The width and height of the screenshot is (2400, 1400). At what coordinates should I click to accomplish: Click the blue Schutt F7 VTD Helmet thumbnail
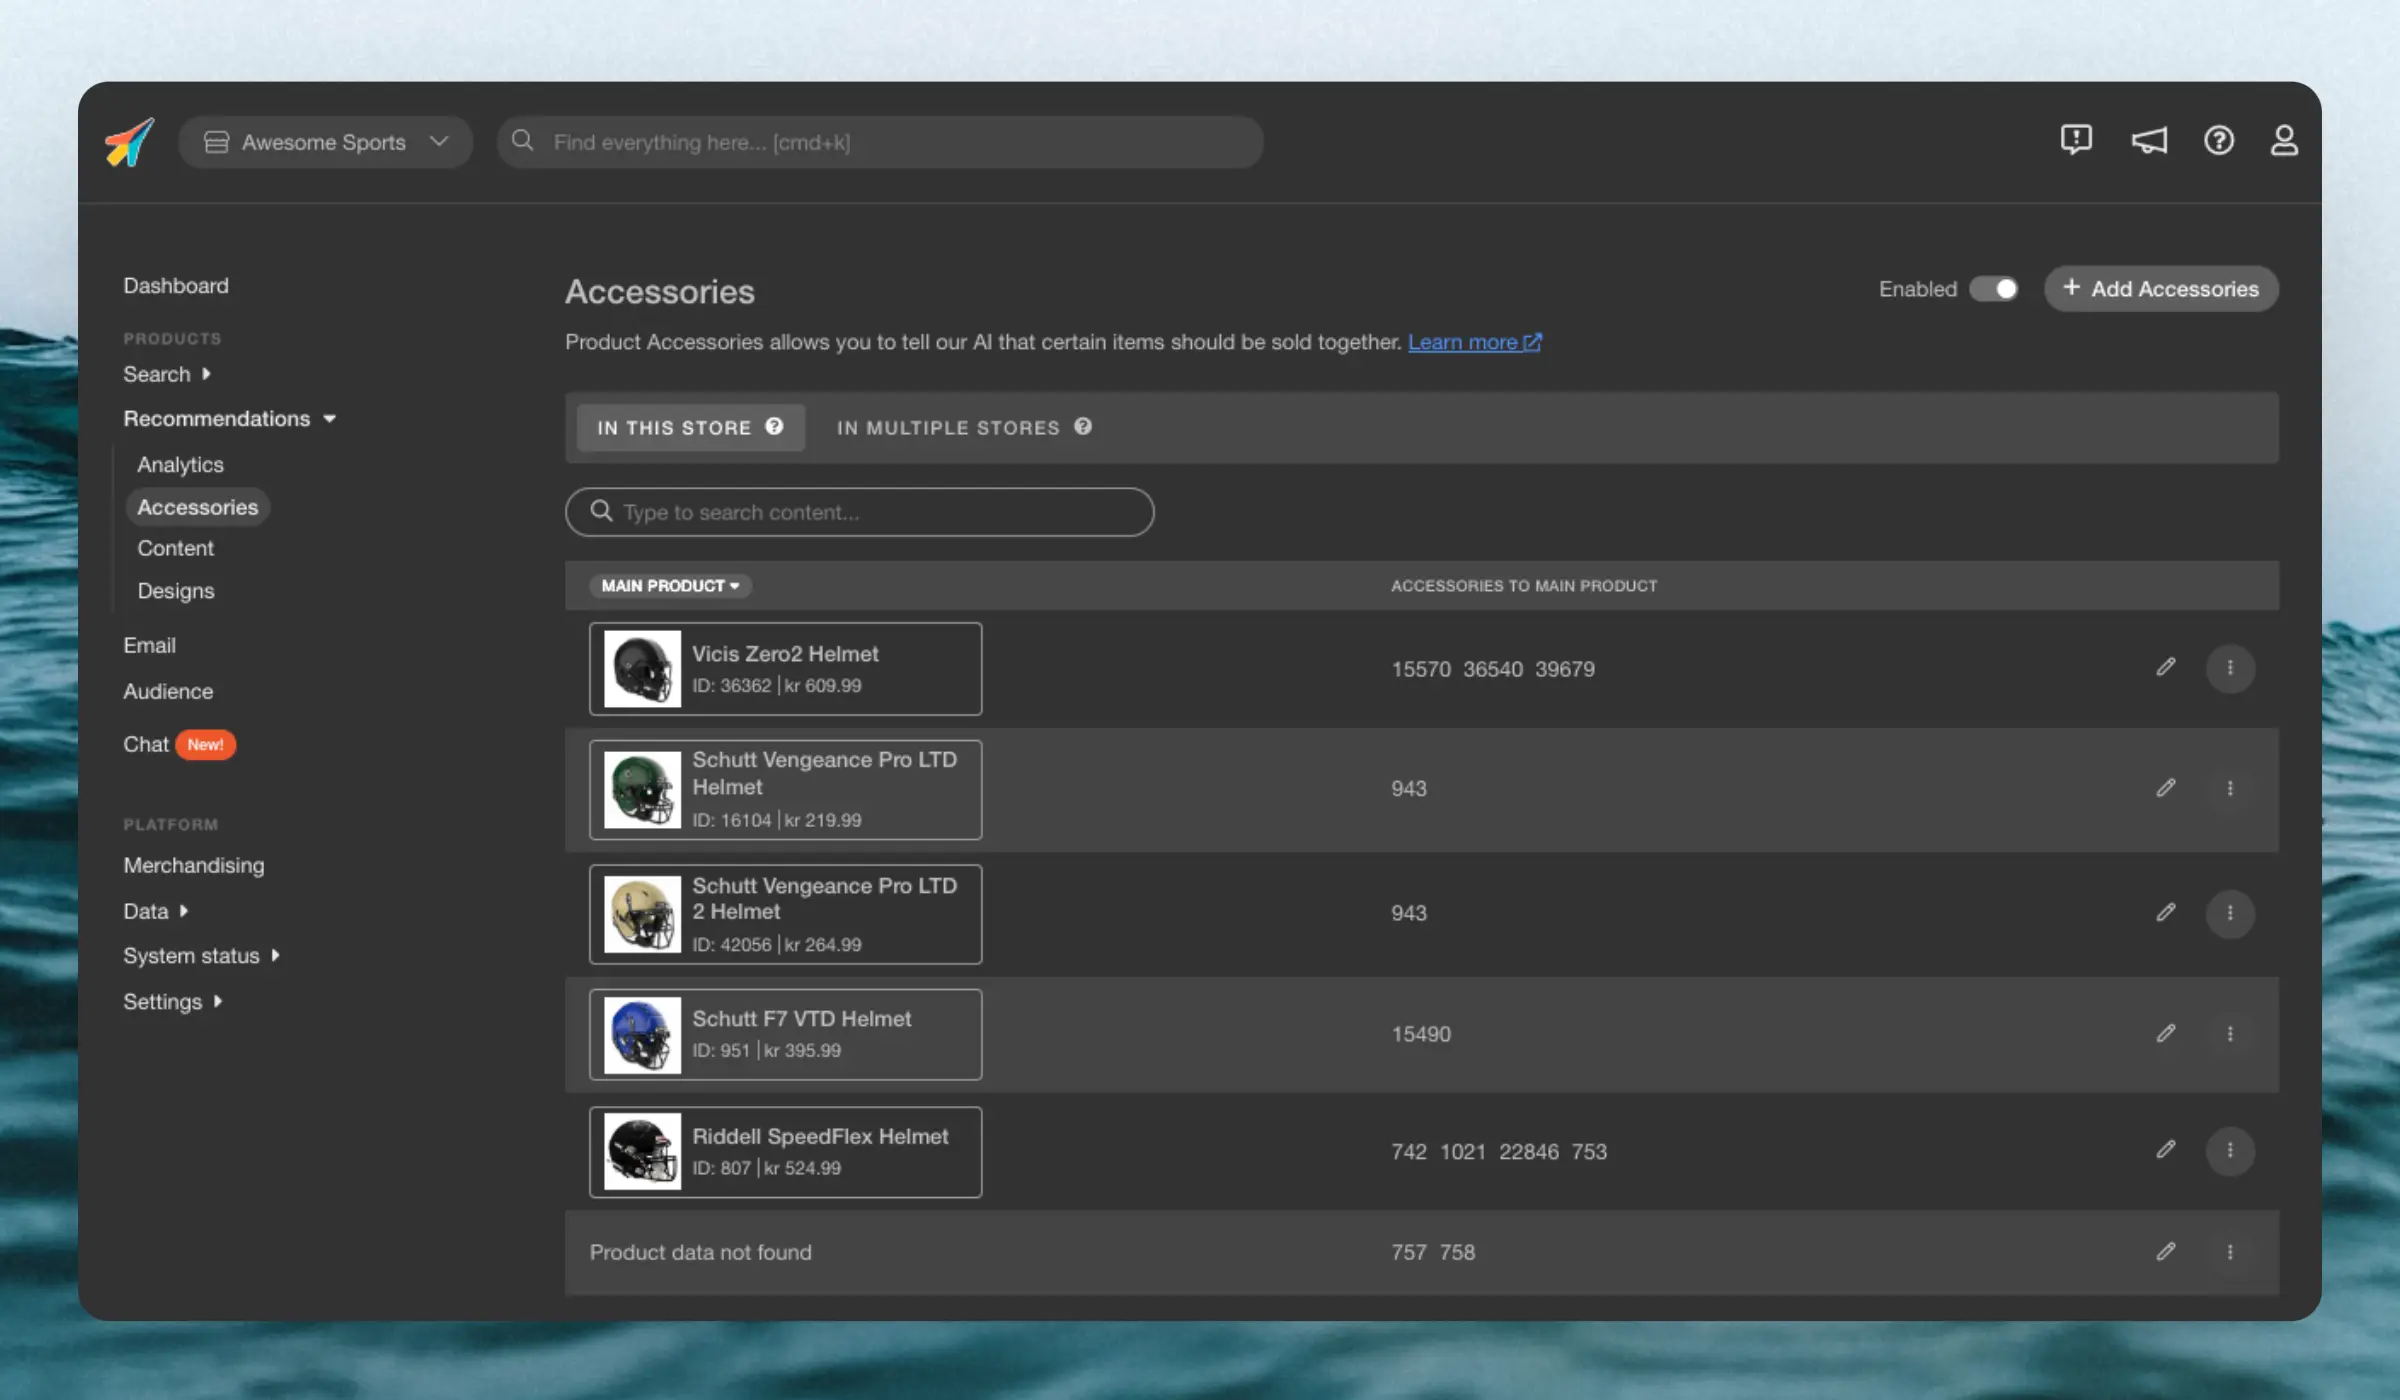click(x=642, y=1035)
